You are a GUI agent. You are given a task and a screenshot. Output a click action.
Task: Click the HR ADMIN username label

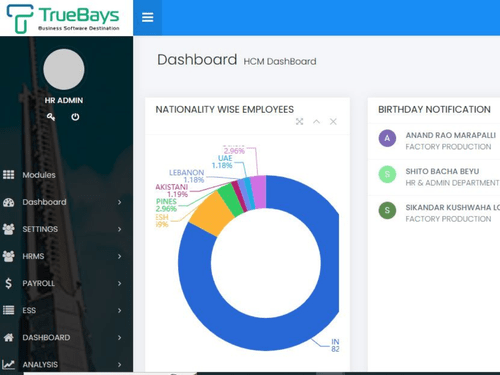pos(64,100)
